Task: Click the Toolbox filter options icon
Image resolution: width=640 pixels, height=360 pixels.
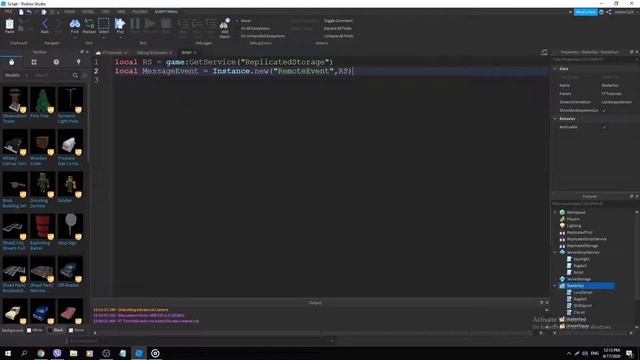Action: pyautogui.click(x=84, y=76)
